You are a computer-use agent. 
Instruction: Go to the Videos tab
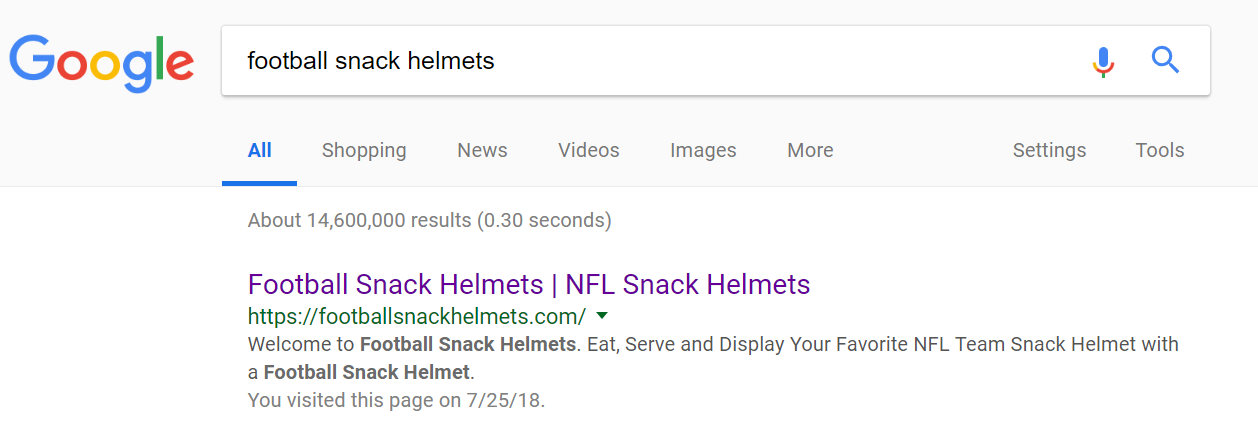[x=588, y=151]
